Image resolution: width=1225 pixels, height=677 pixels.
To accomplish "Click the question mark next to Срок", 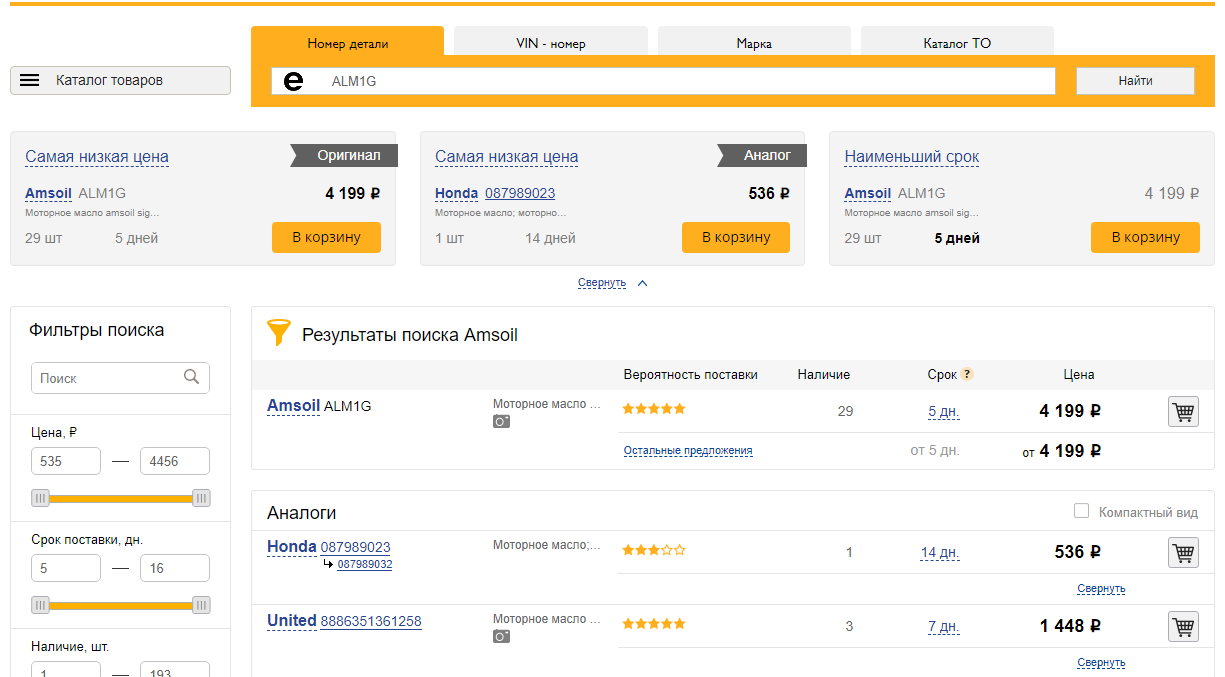I will pyautogui.click(x=967, y=375).
